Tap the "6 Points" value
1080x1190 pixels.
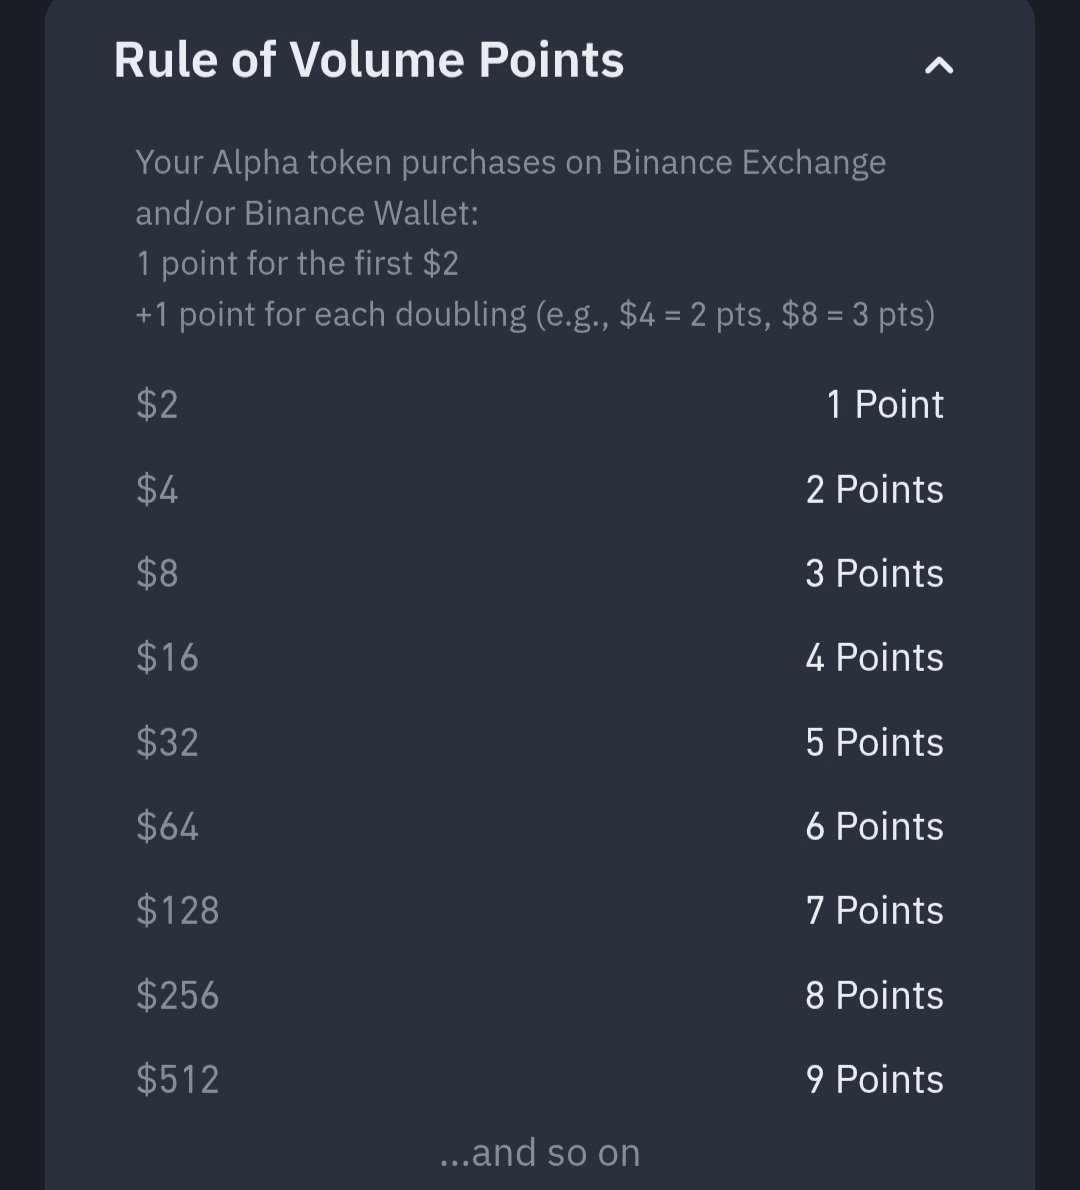[x=874, y=827]
